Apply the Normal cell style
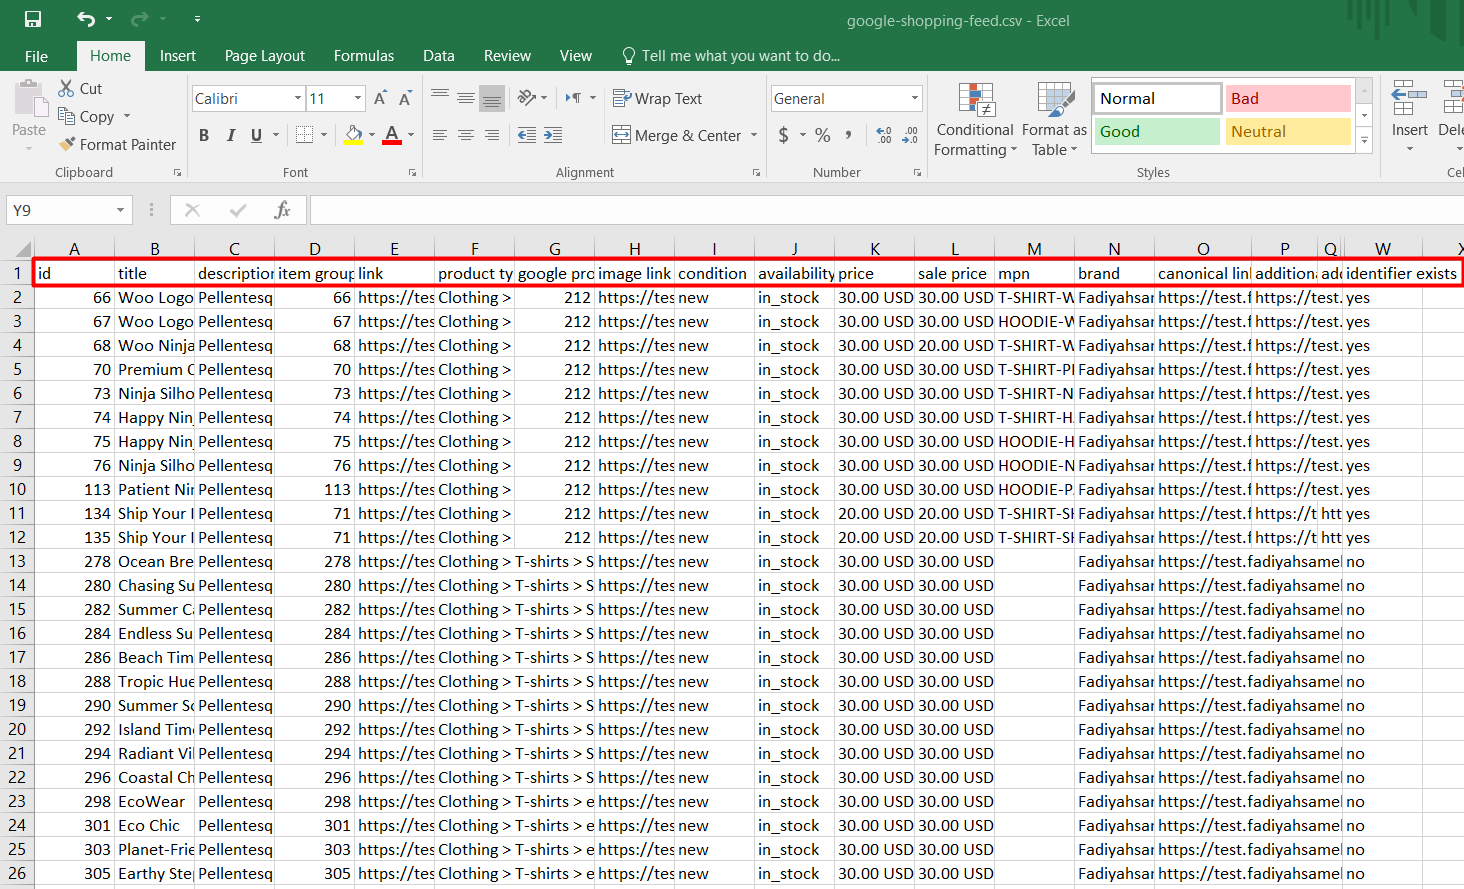 tap(1157, 98)
